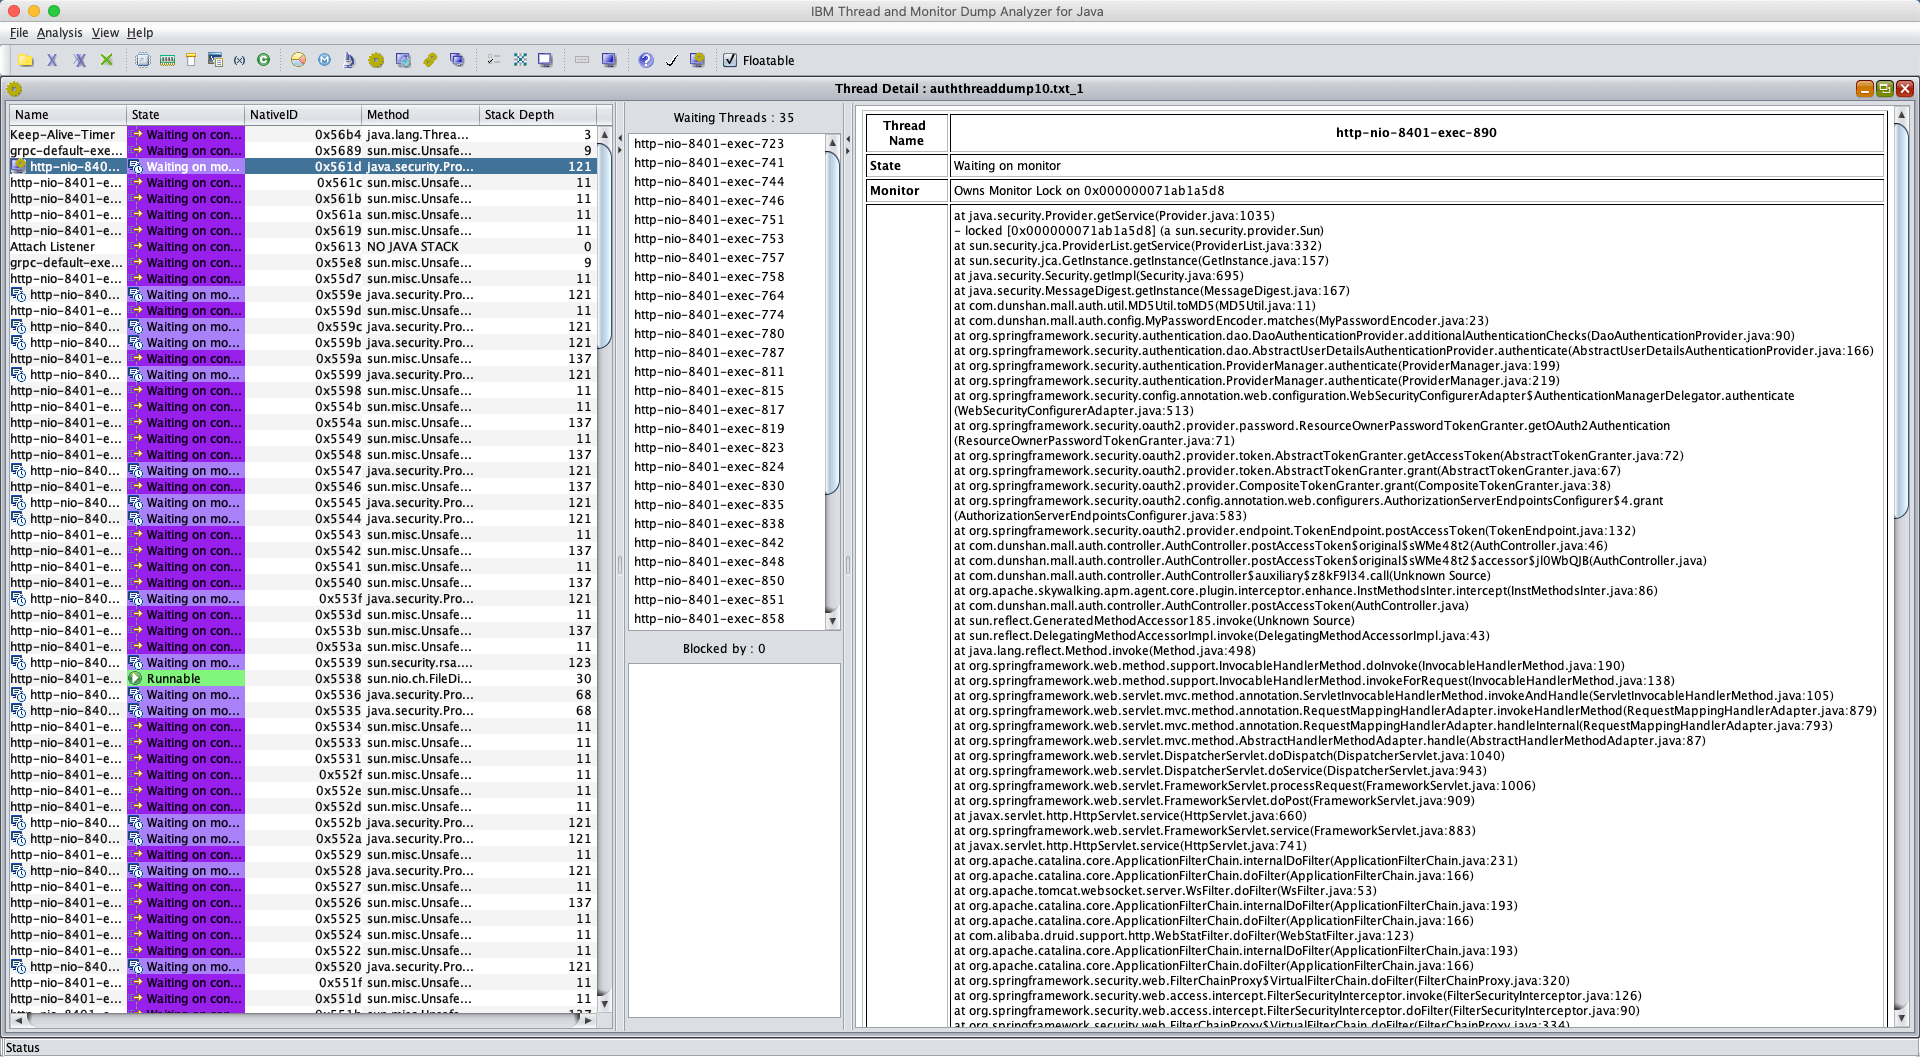
Task: Click the down arrow of Waiting Threads scrollbar
Action: (x=832, y=621)
